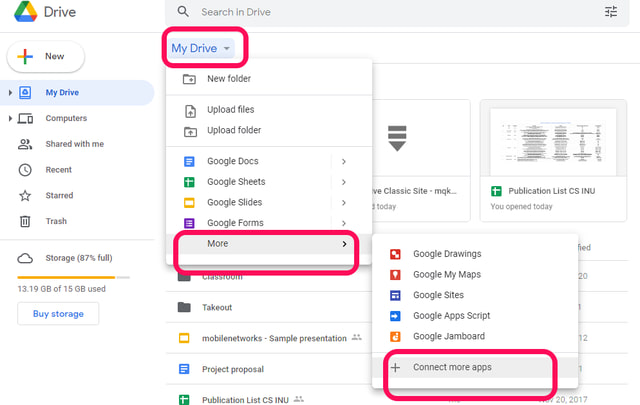Expand the Google Slides submenu arrow
This screenshot has width=640, height=405.
click(344, 203)
